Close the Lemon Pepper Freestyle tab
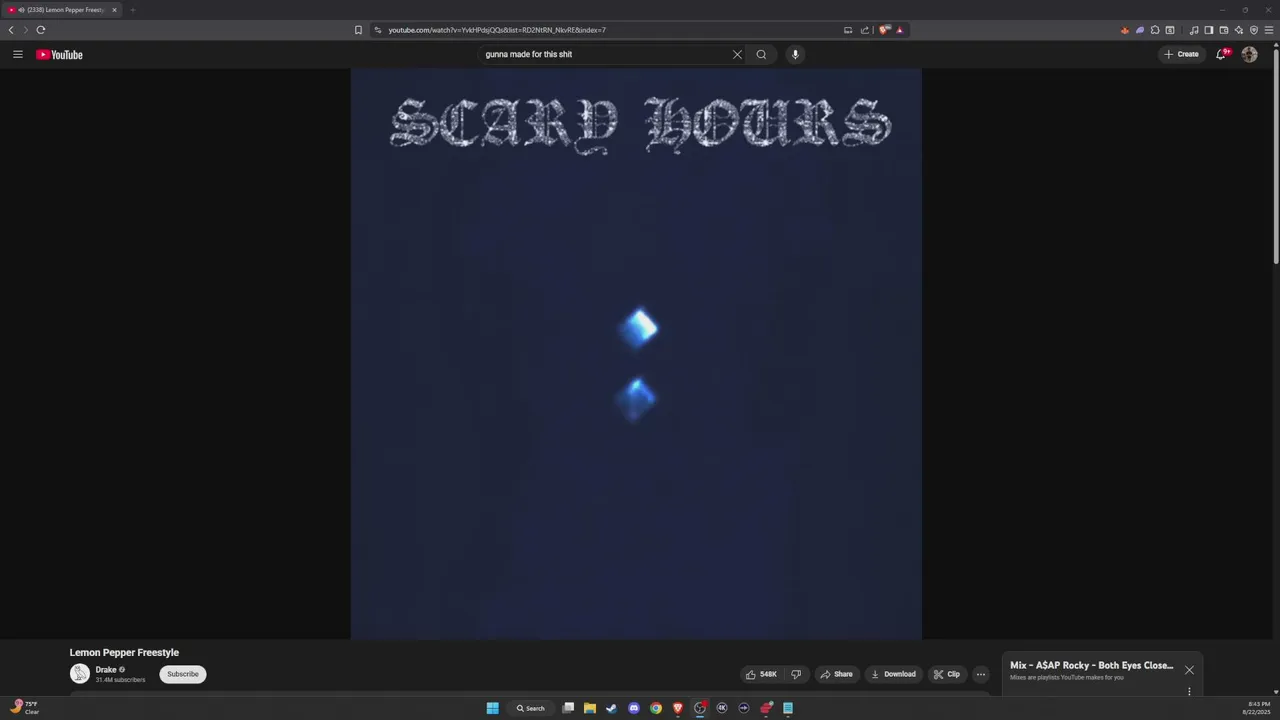 coord(114,10)
